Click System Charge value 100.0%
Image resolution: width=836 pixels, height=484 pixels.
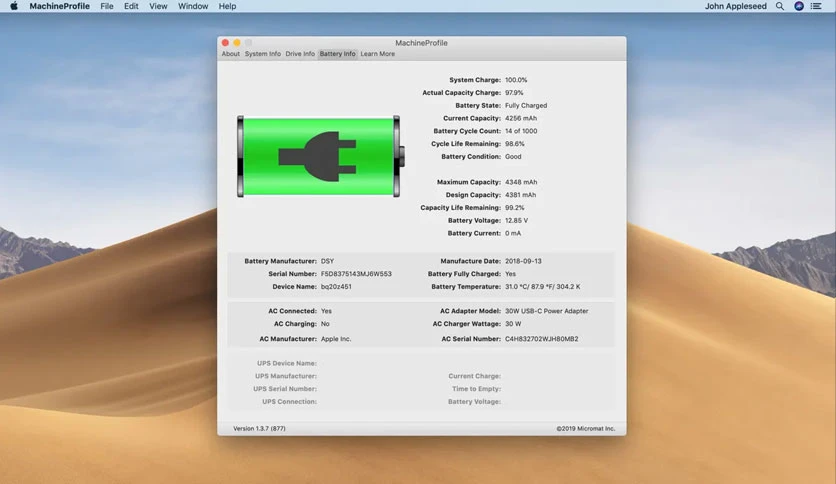coord(516,80)
